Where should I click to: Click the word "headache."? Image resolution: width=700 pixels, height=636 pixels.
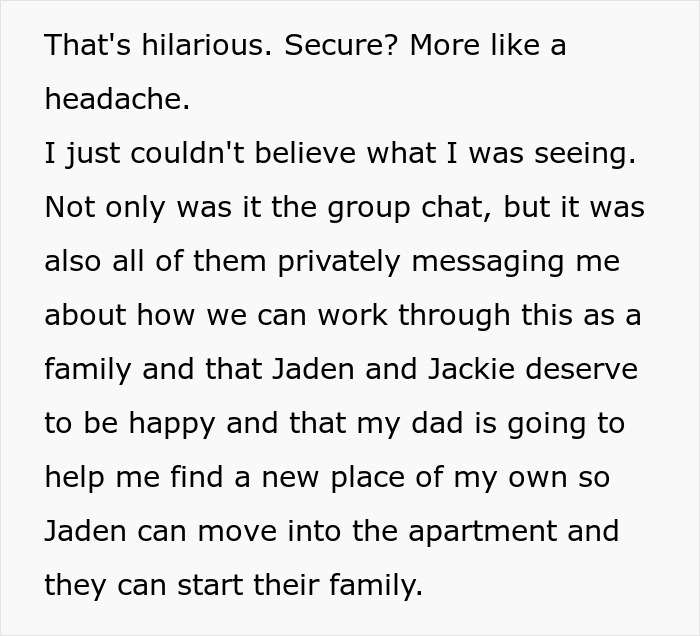pyautogui.click(x=117, y=99)
